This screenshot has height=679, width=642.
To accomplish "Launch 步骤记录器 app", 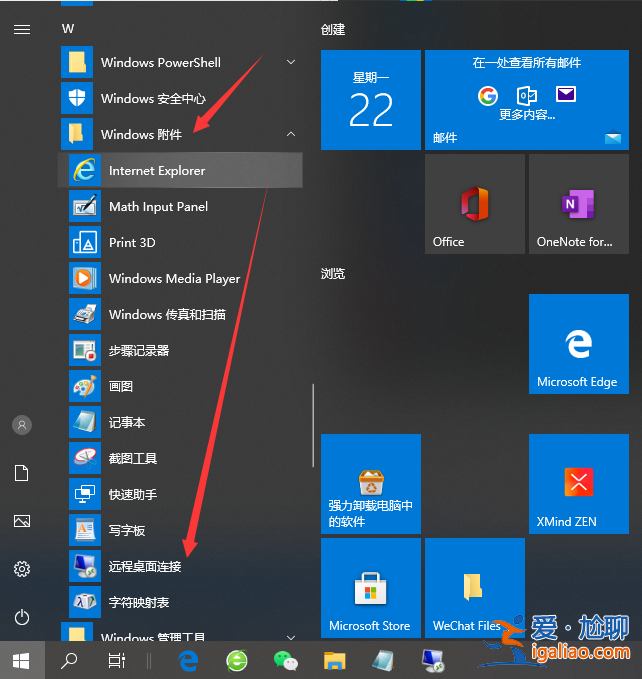I will pyautogui.click(x=180, y=350).
